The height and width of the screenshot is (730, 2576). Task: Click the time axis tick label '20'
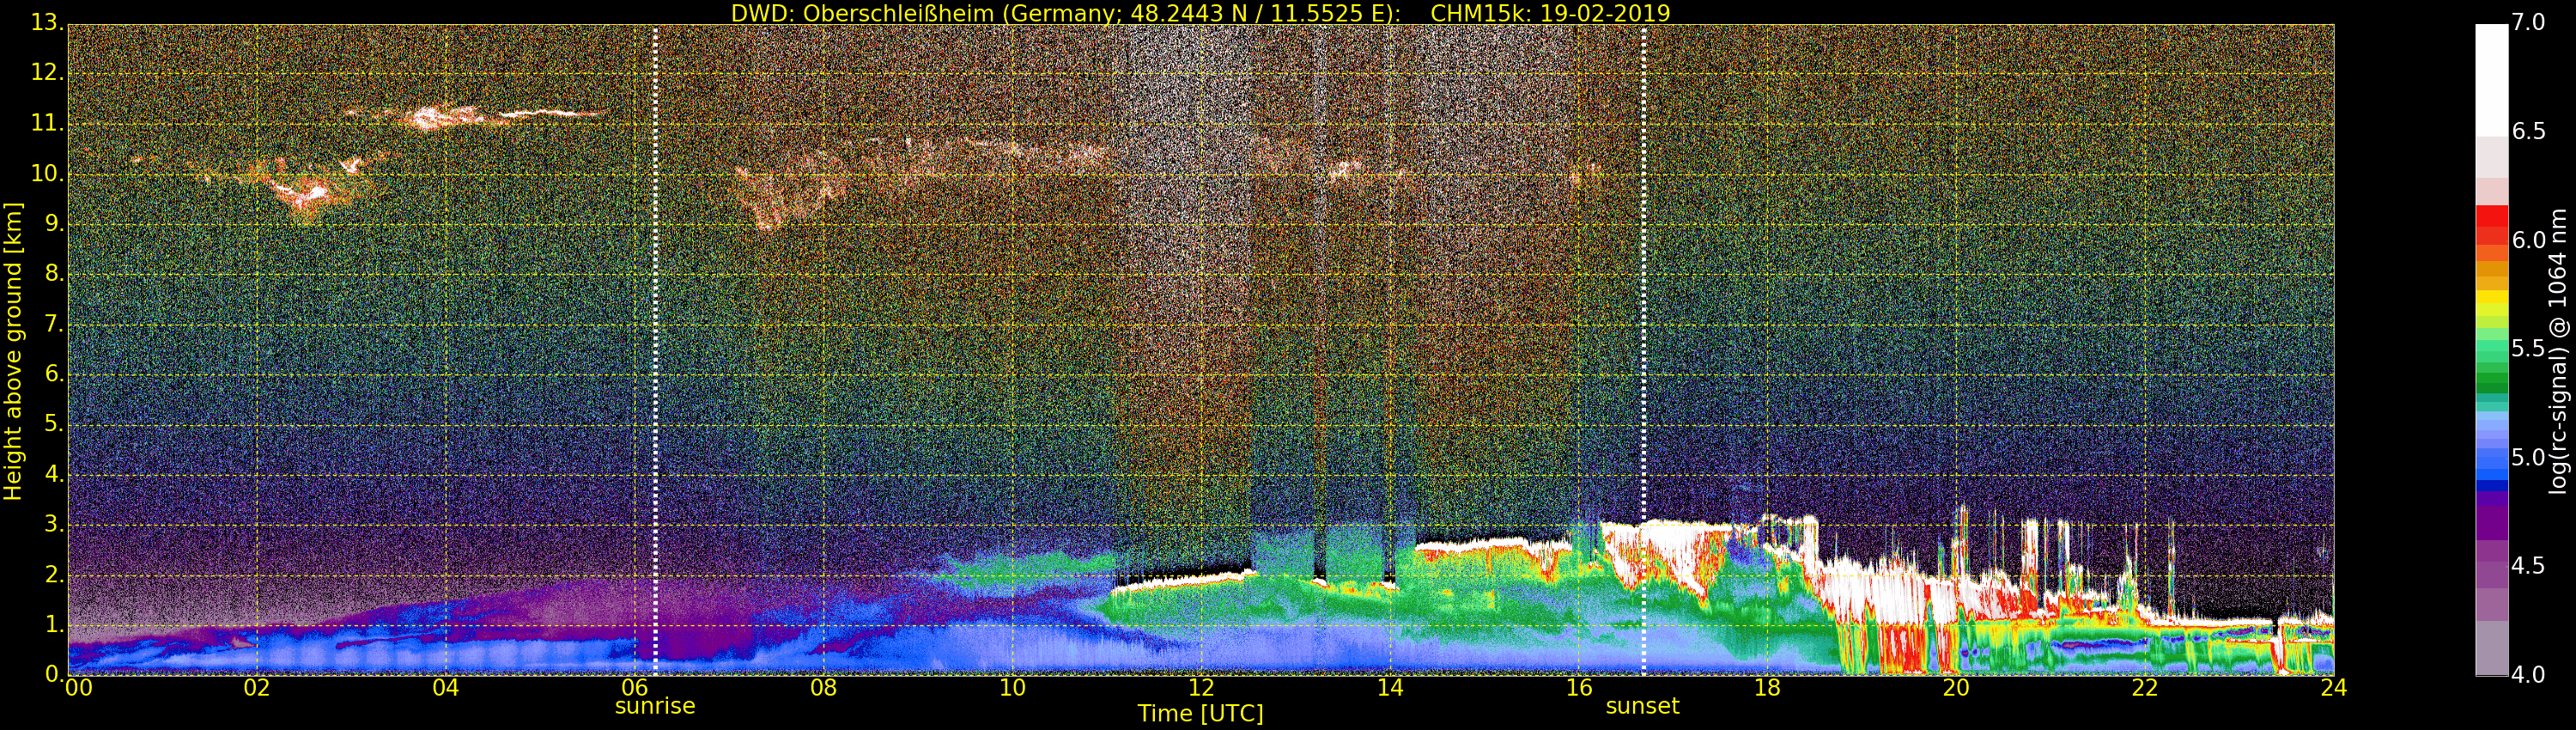point(1956,688)
